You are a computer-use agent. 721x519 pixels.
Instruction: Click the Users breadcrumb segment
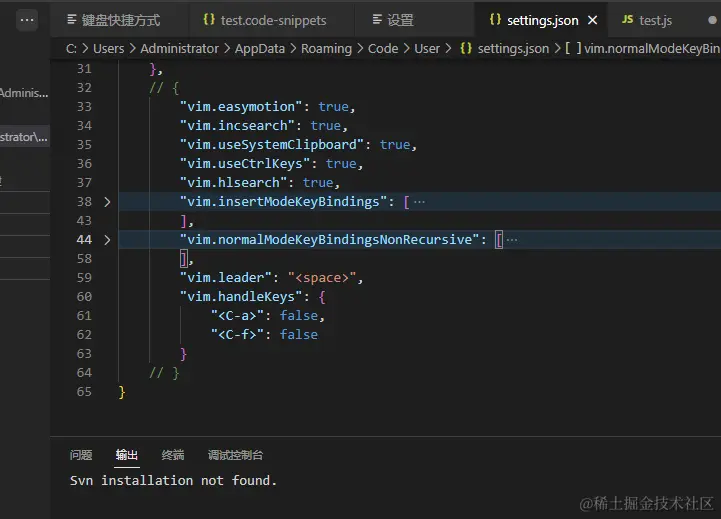pyautogui.click(x=109, y=49)
